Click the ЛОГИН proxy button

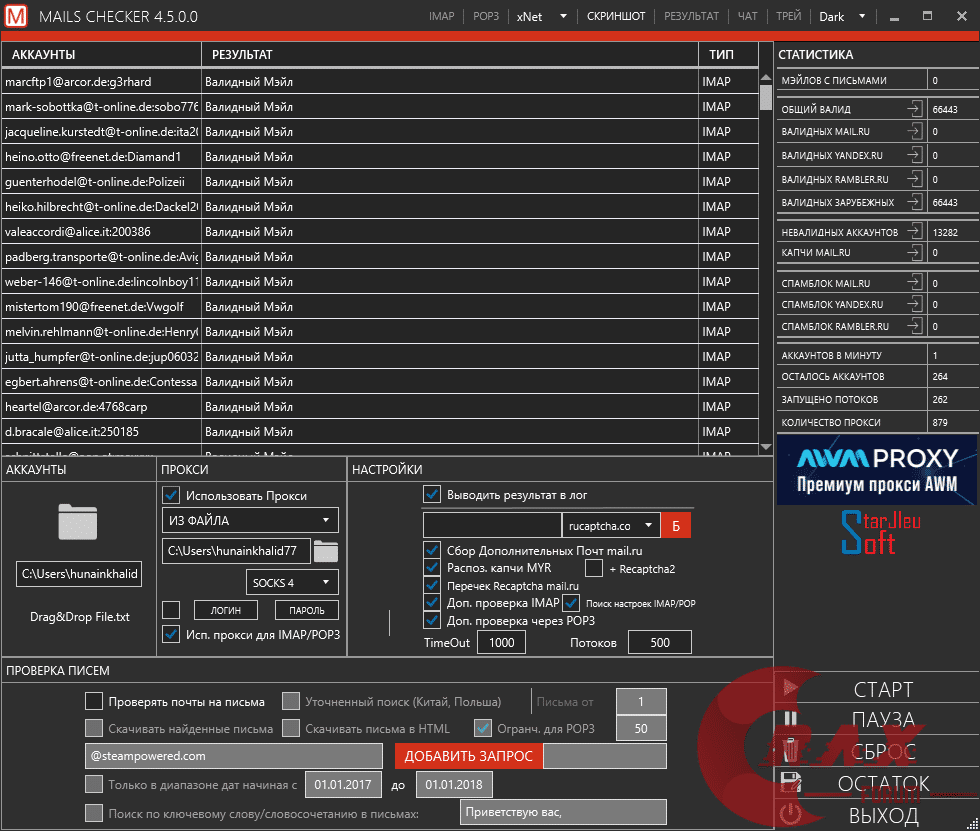click(x=225, y=610)
